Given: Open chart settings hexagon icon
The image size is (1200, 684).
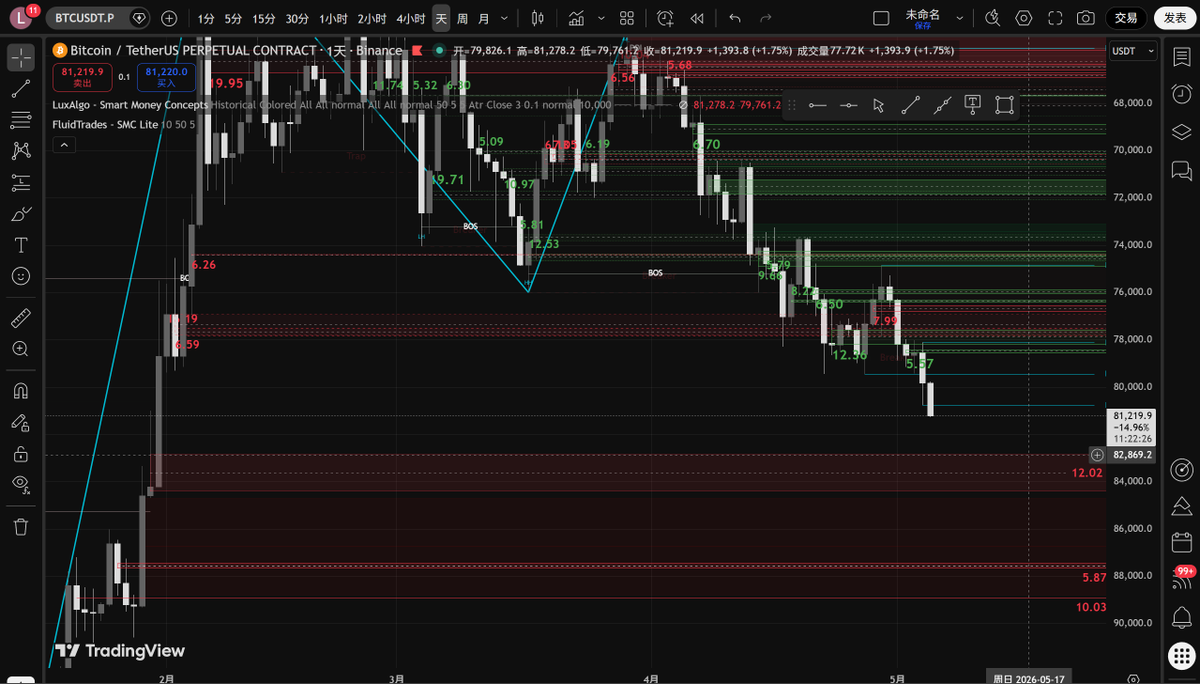Looking at the screenshot, I should click(x=1023, y=18).
